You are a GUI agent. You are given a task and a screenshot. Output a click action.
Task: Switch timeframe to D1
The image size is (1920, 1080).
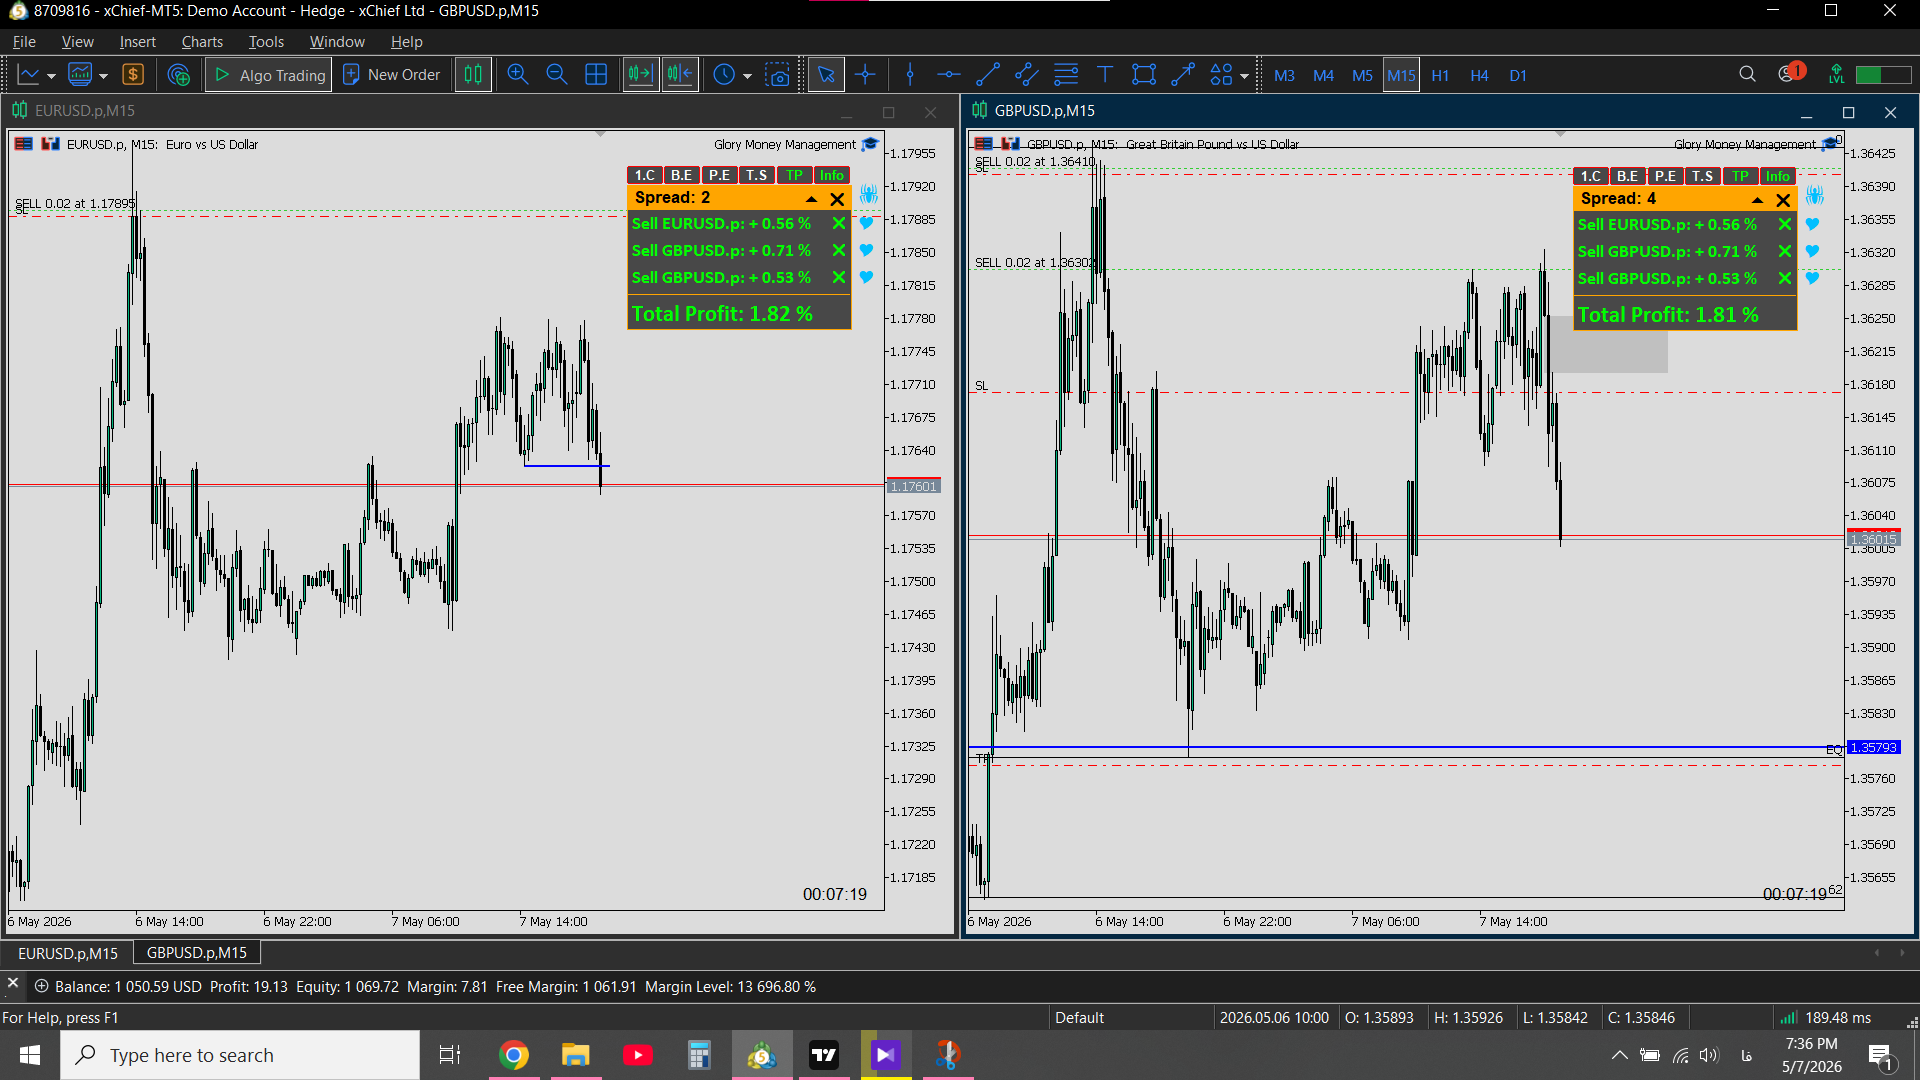coord(1518,75)
